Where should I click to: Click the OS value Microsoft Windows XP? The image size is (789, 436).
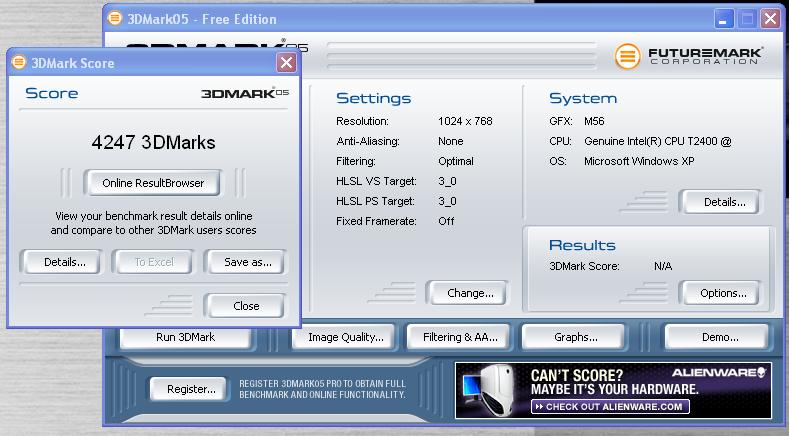click(639, 161)
